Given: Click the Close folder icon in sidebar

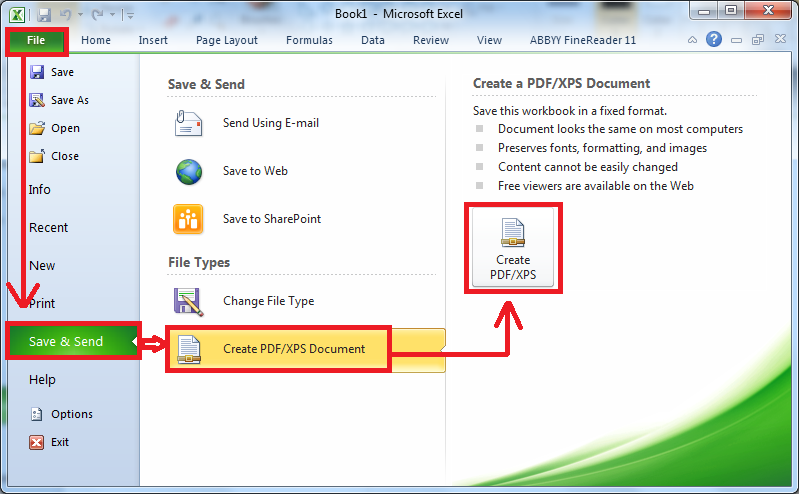Looking at the screenshot, I should coord(37,156).
